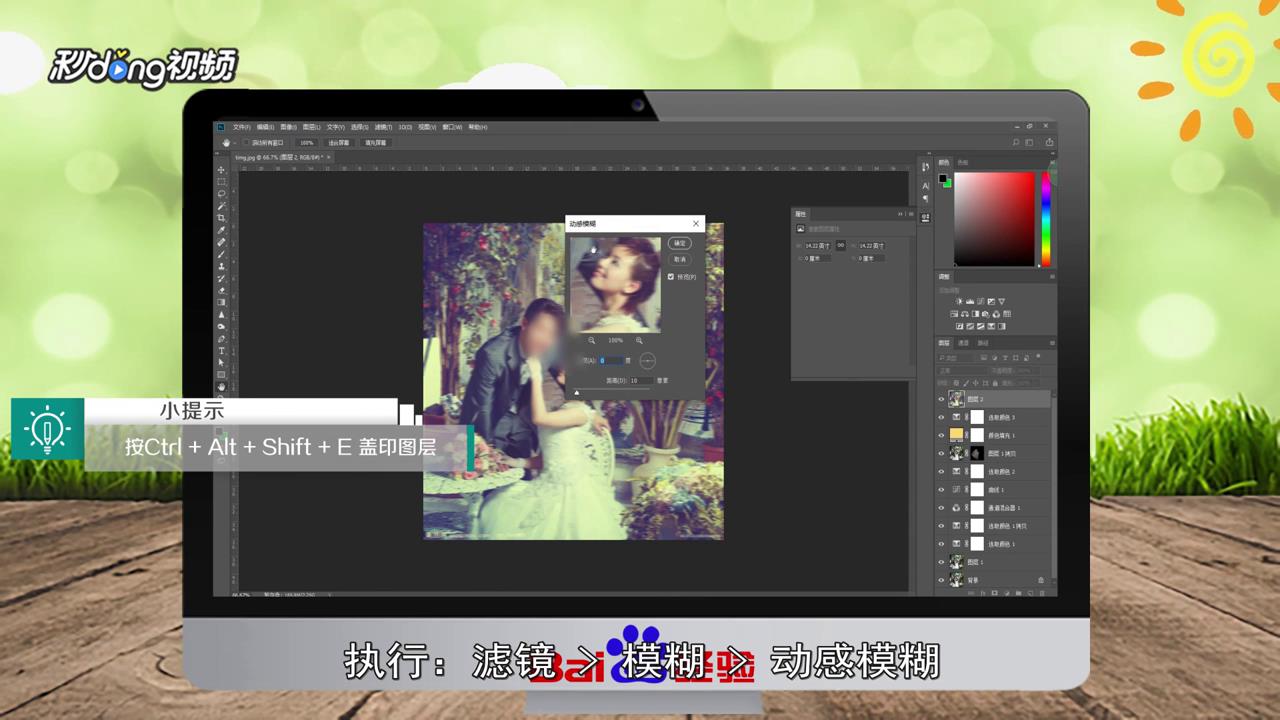Add a Vibrance adjustment triangle icon

point(1002,301)
